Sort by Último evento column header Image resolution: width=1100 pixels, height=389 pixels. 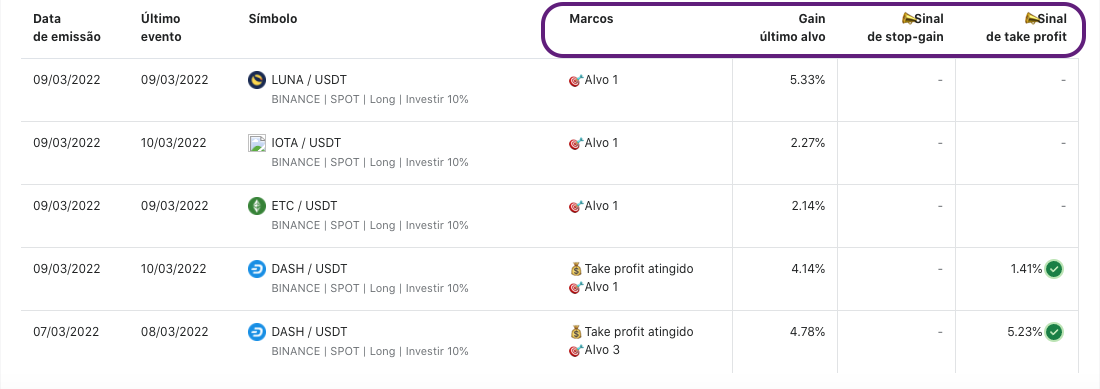click(x=161, y=28)
